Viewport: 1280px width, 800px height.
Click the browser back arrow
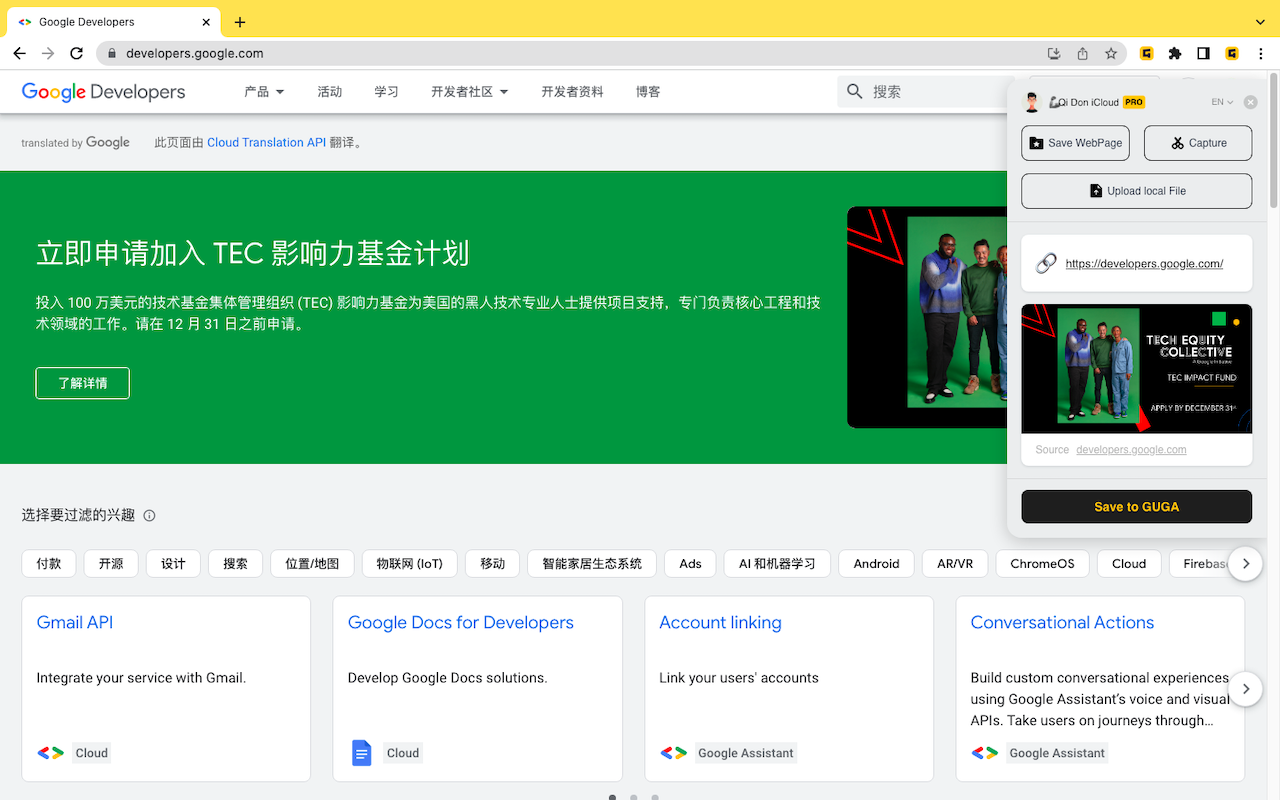20,53
